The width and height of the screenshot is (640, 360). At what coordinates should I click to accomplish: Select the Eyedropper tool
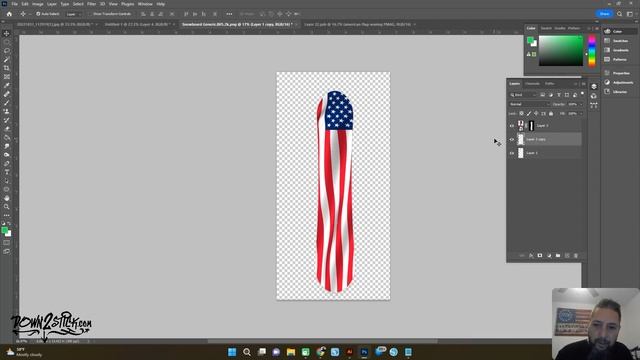coord(7,85)
